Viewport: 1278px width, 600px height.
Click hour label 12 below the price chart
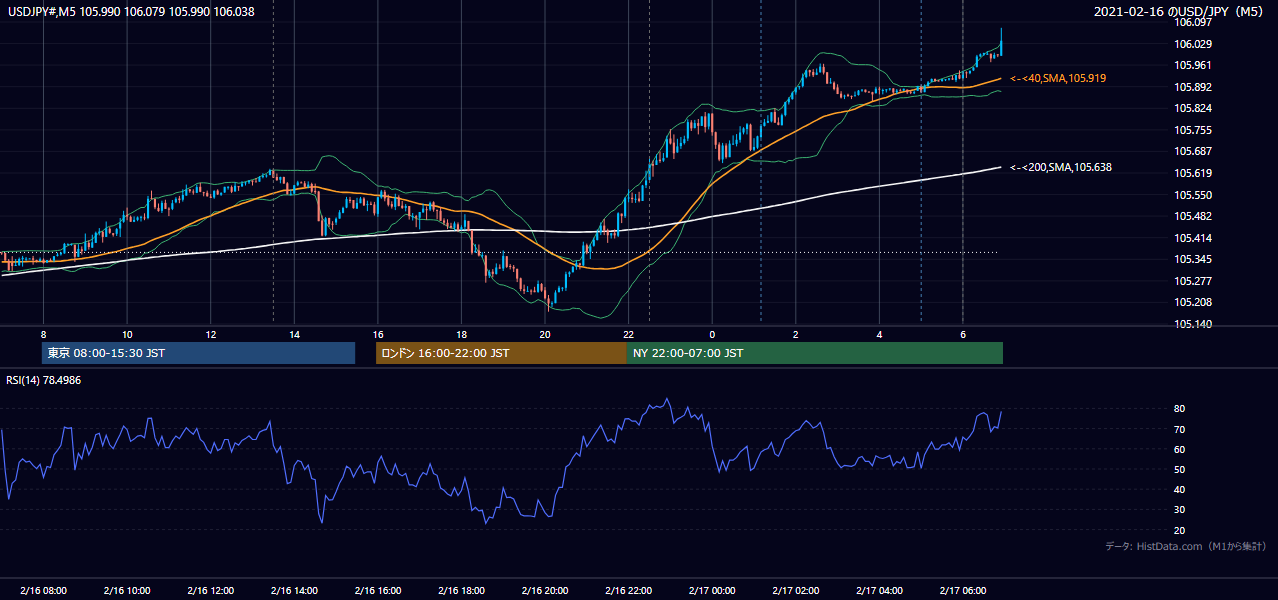211,334
